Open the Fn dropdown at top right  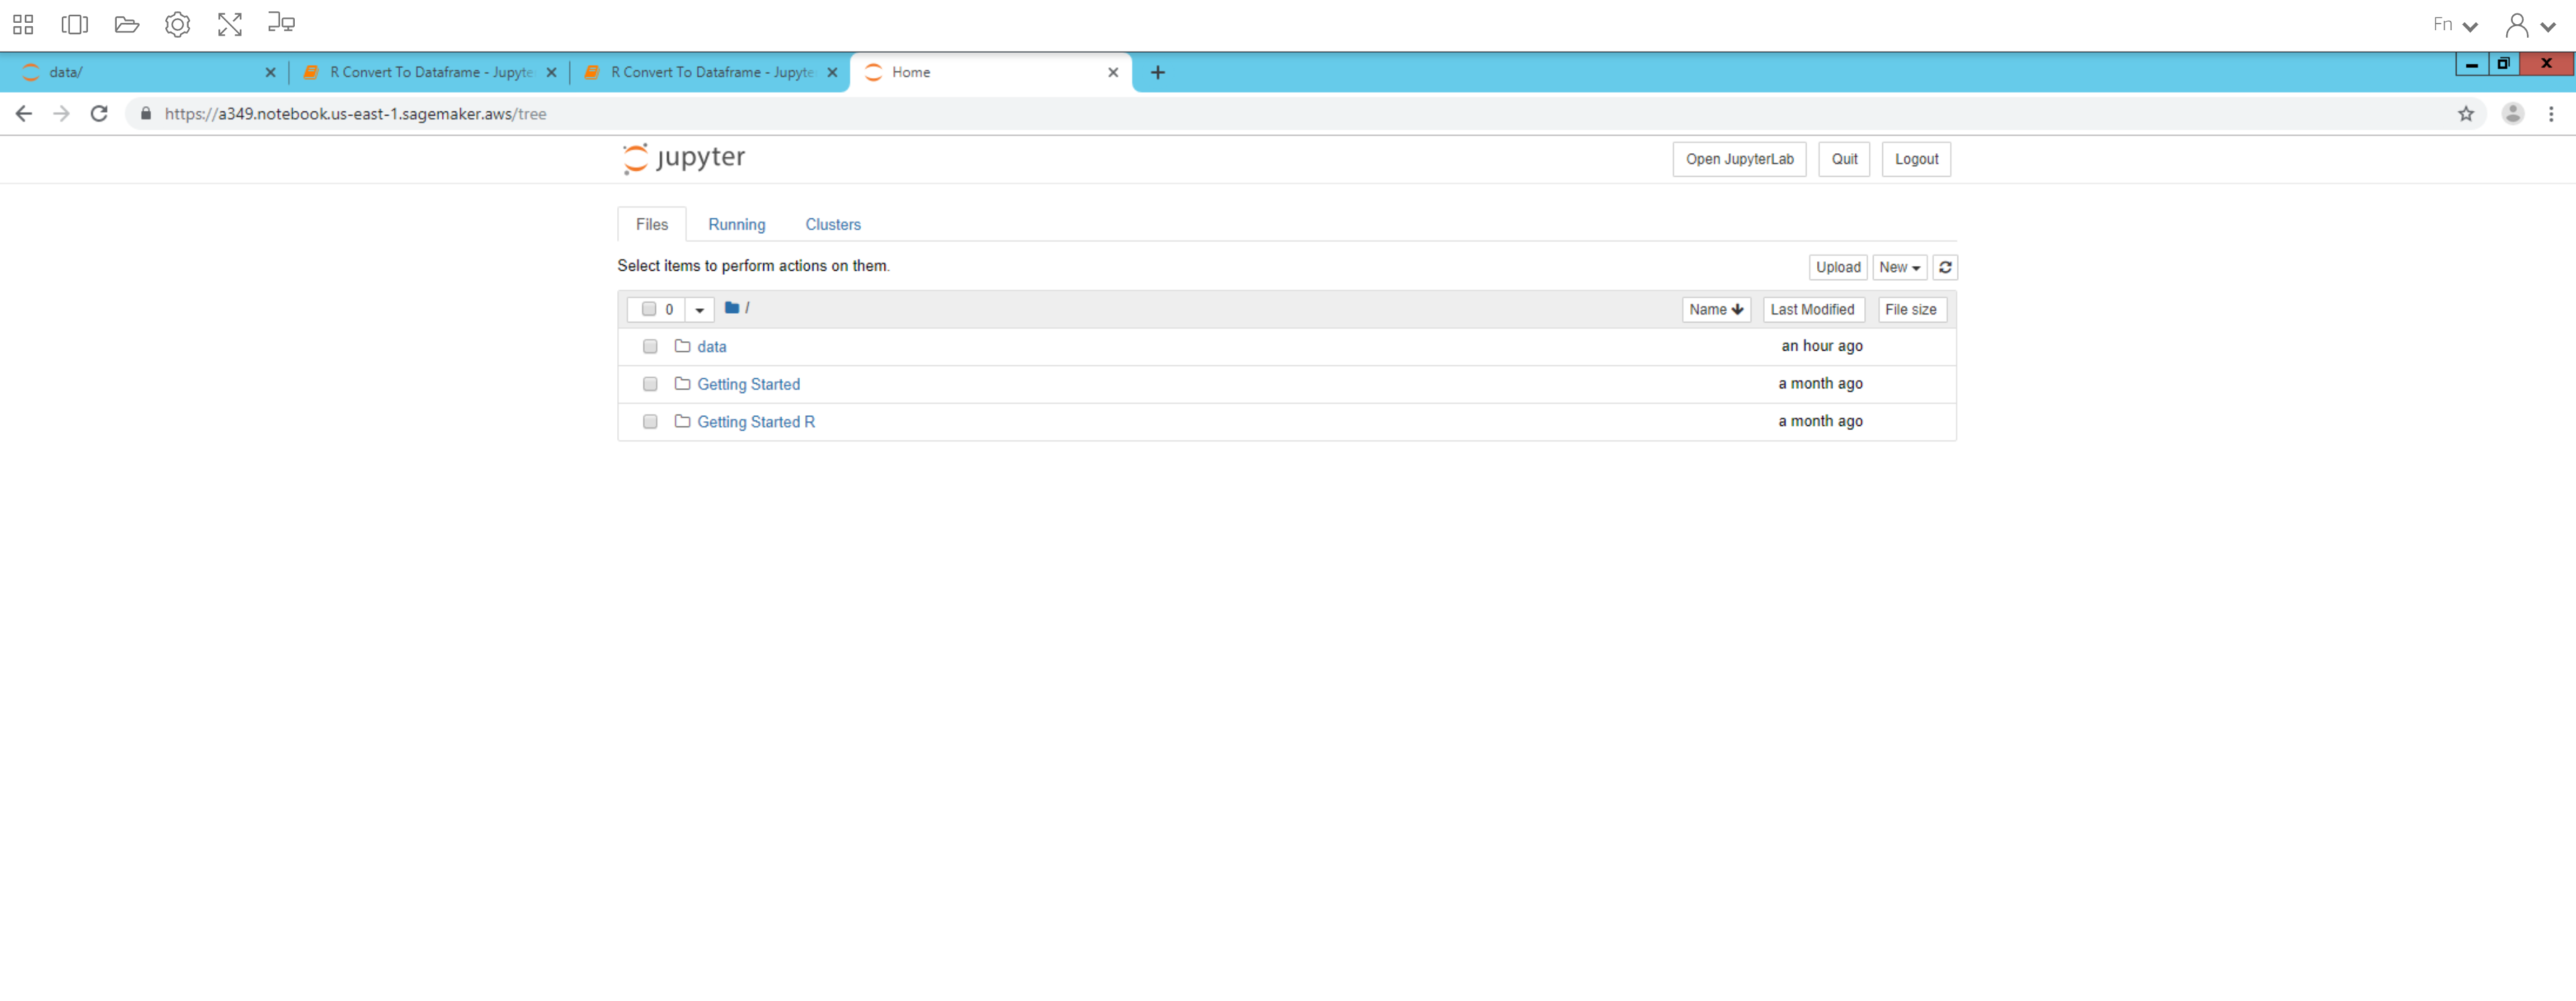tap(2455, 25)
